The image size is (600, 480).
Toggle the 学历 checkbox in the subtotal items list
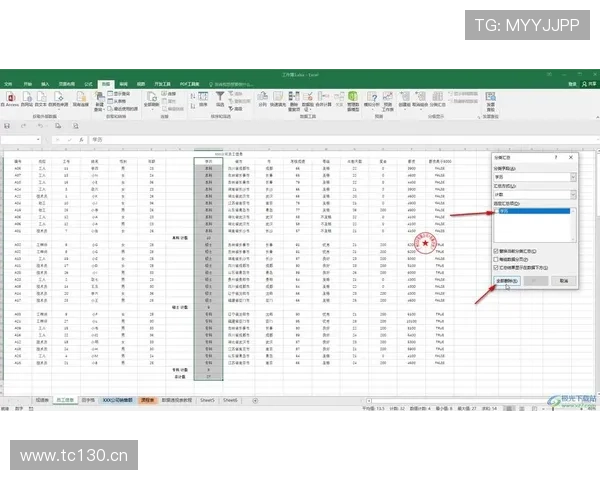click(499, 212)
